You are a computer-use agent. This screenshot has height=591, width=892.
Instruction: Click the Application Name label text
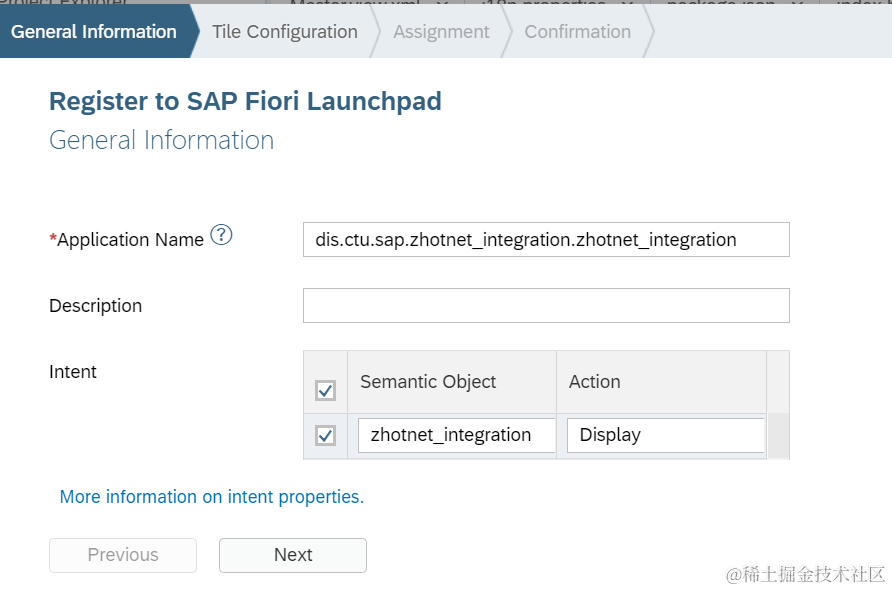[x=130, y=240]
